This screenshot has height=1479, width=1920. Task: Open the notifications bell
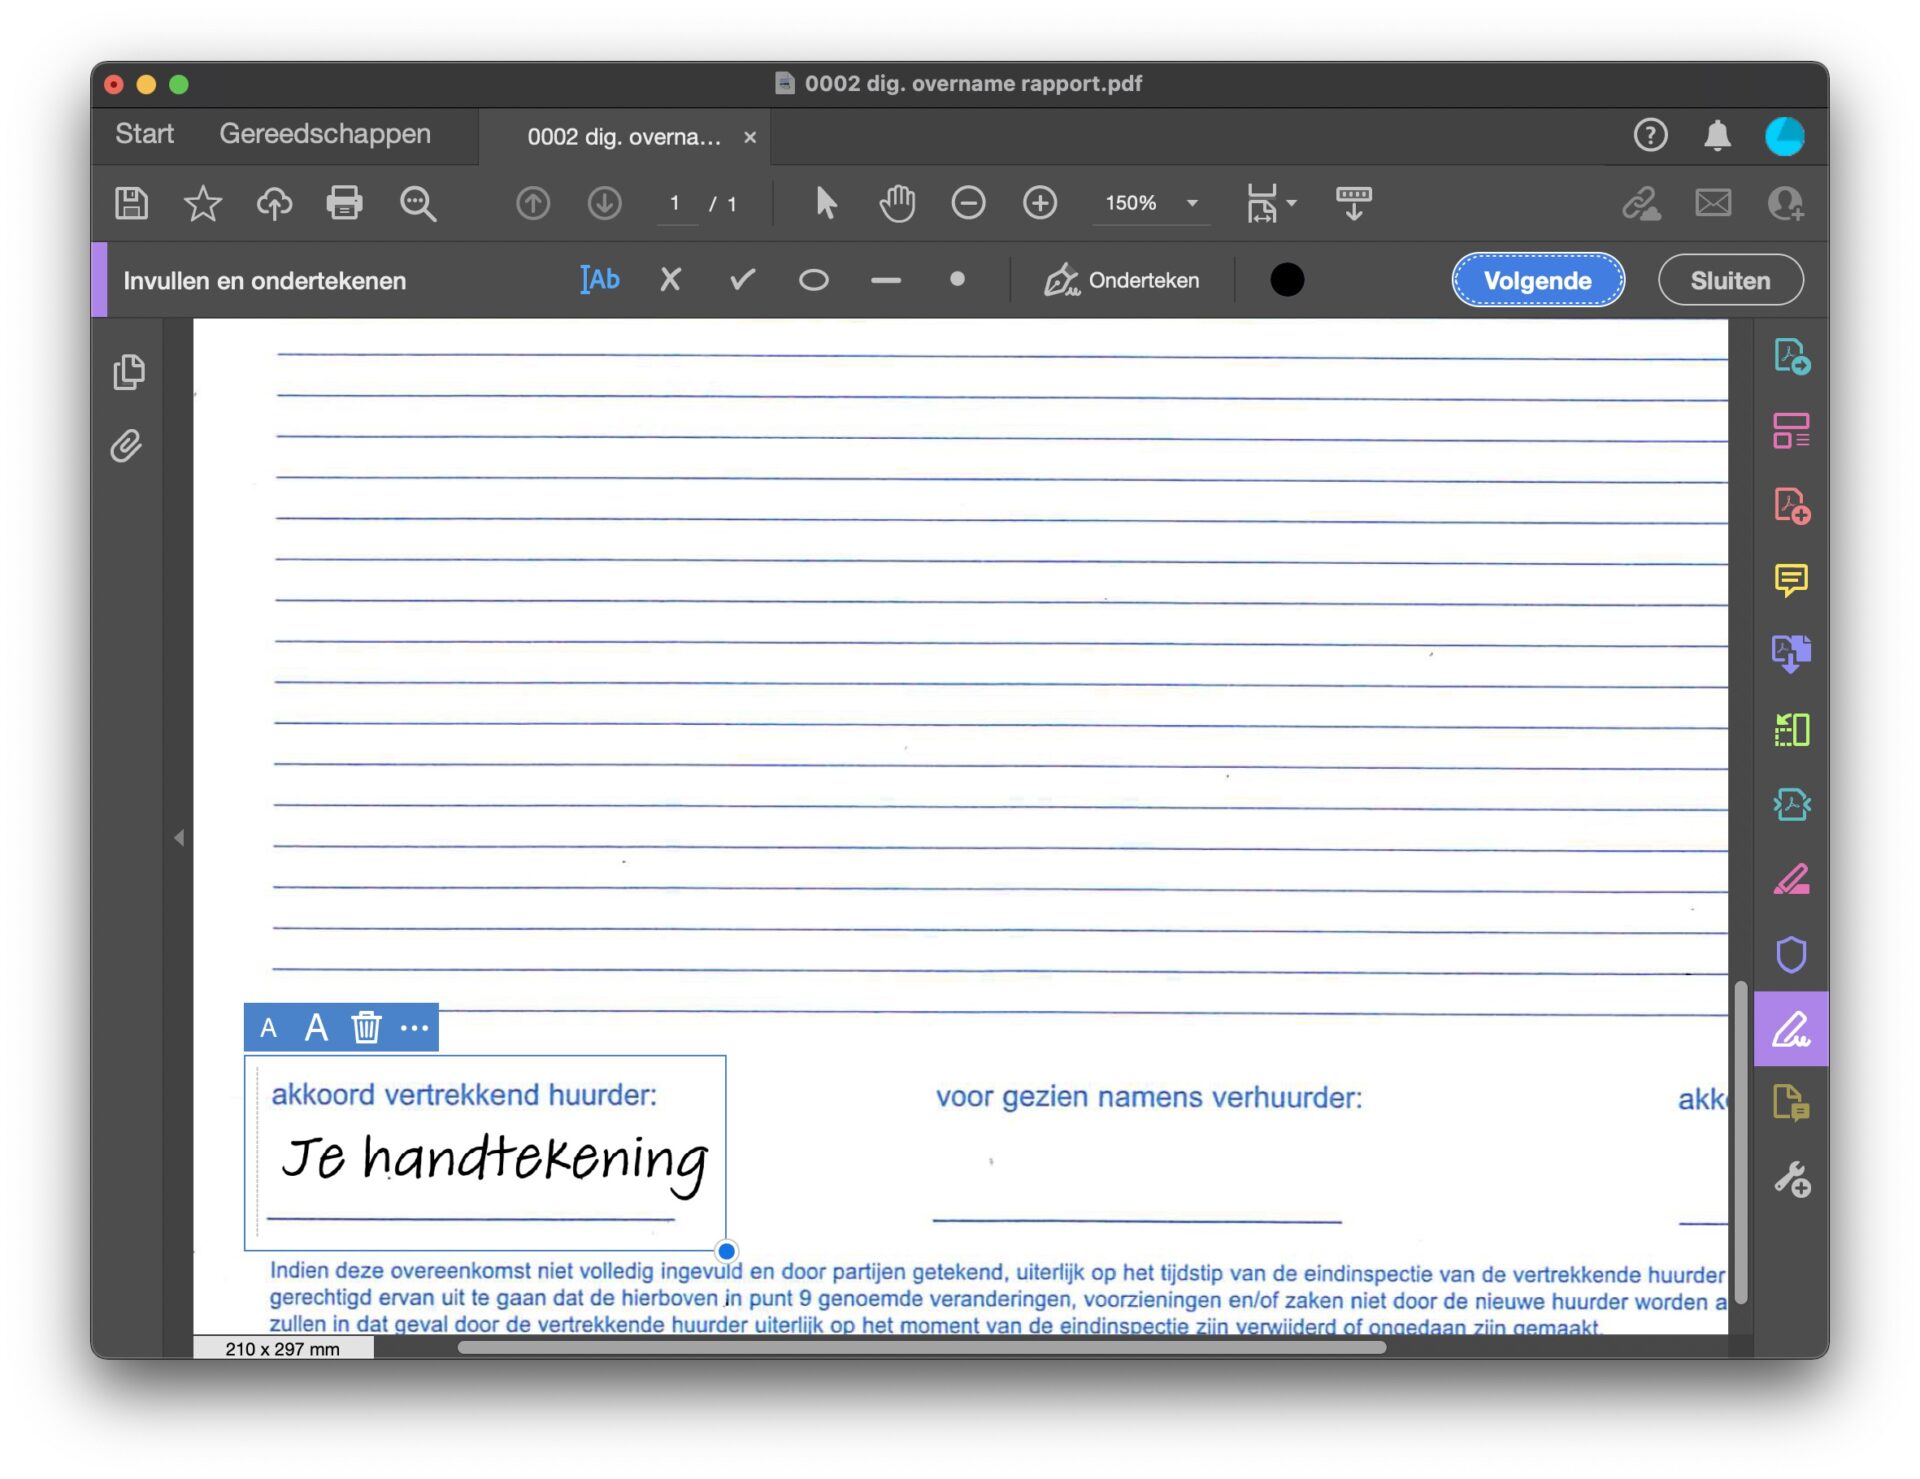pyautogui.click(x=1717, y=135)
